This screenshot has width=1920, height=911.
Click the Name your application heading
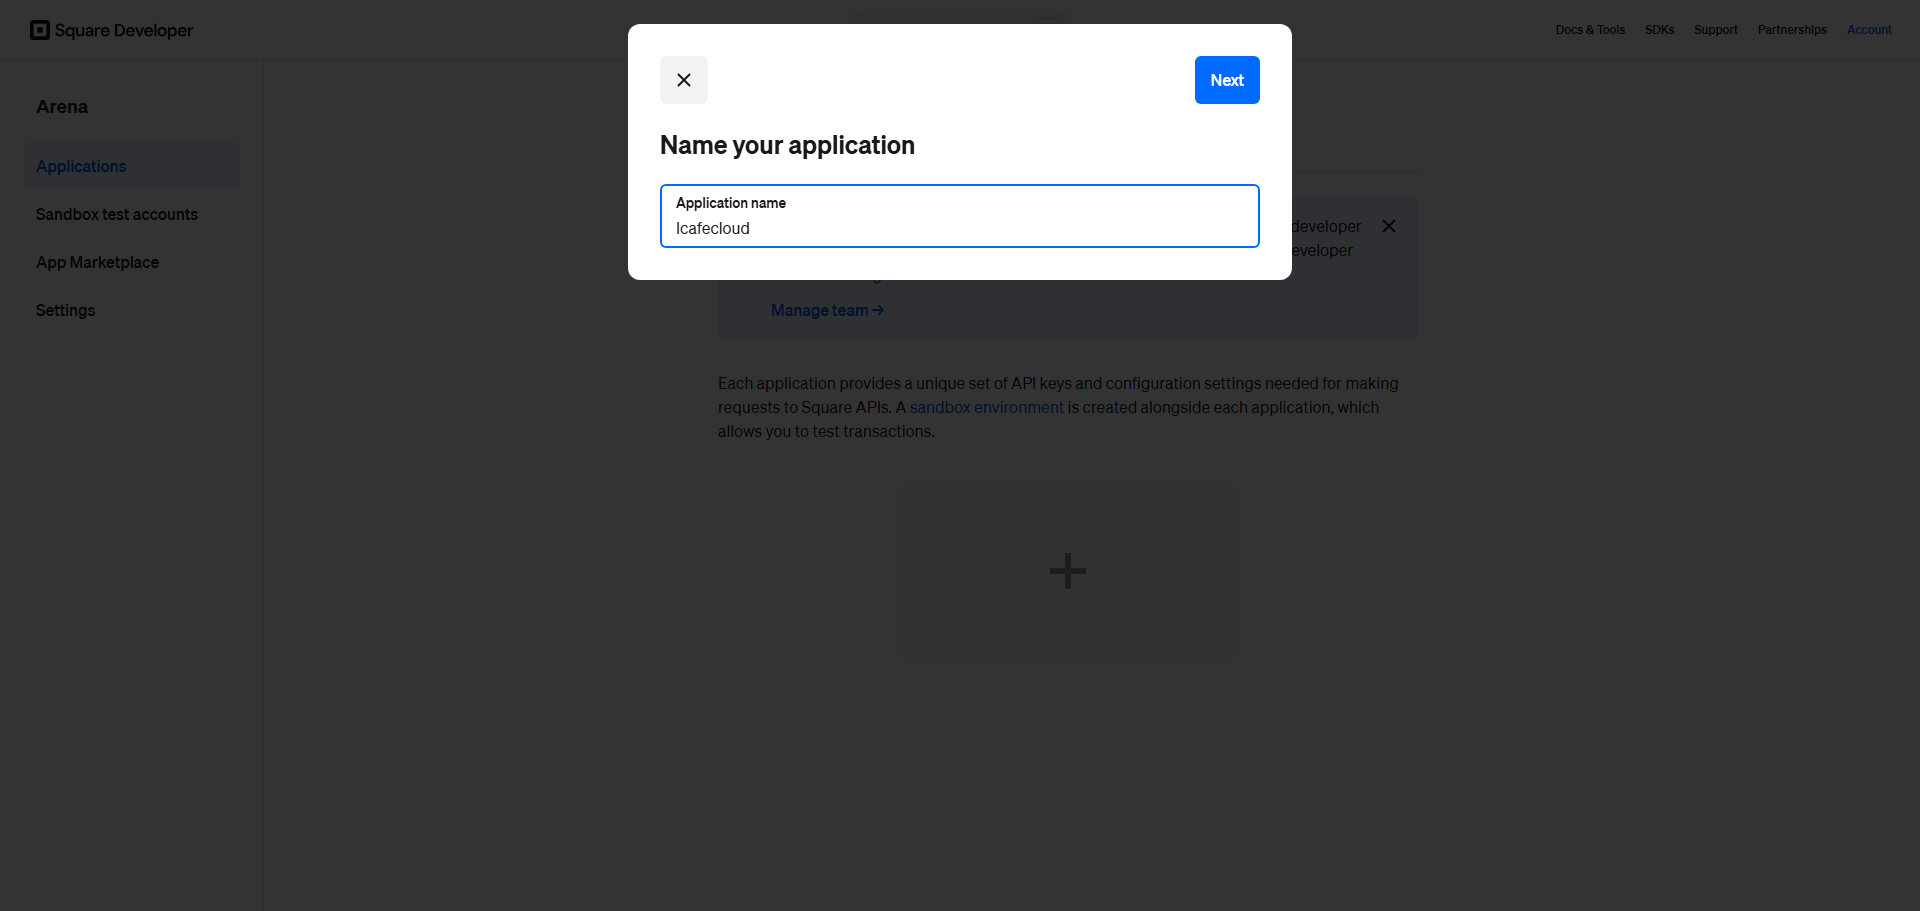[x=787, y=145]
